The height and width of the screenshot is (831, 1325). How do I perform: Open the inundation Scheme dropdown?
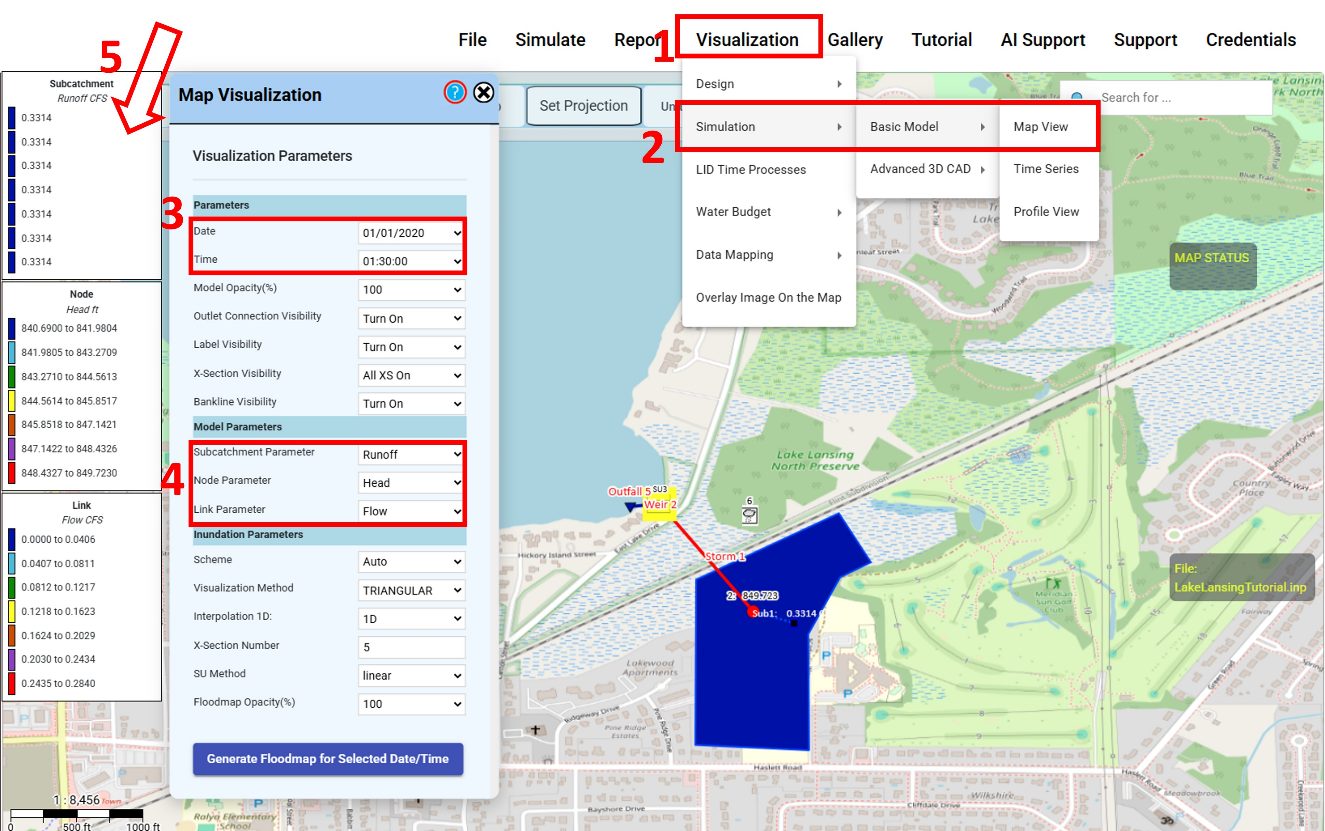coord(412,562)
